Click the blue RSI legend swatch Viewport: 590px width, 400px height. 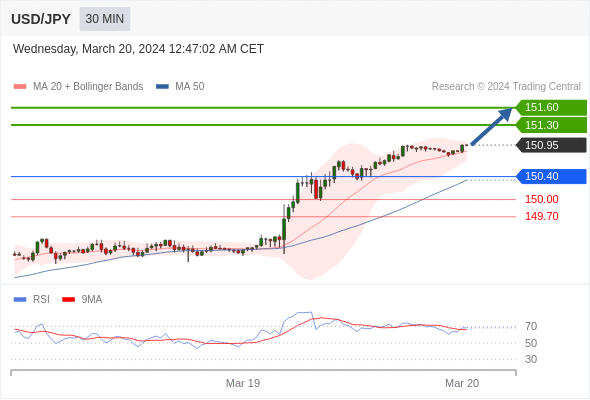(20, 300)
